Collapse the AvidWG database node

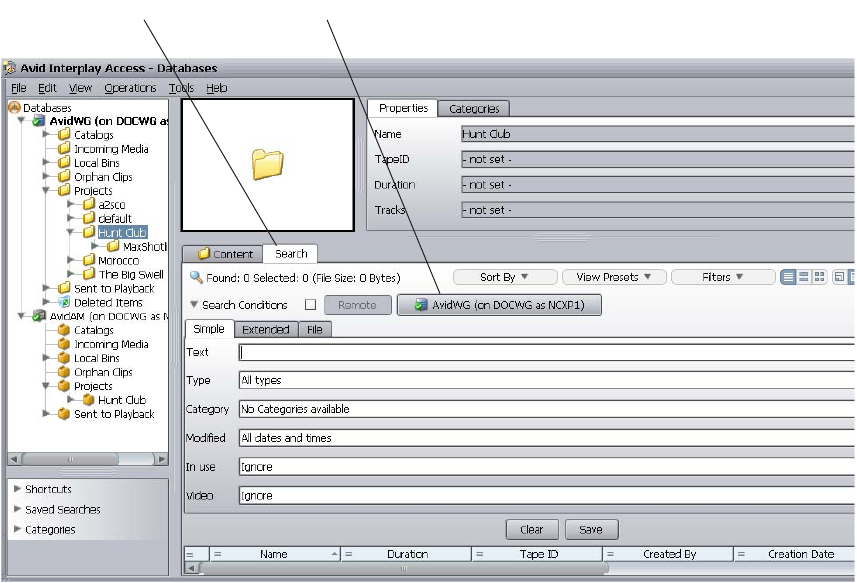[21, 121]
